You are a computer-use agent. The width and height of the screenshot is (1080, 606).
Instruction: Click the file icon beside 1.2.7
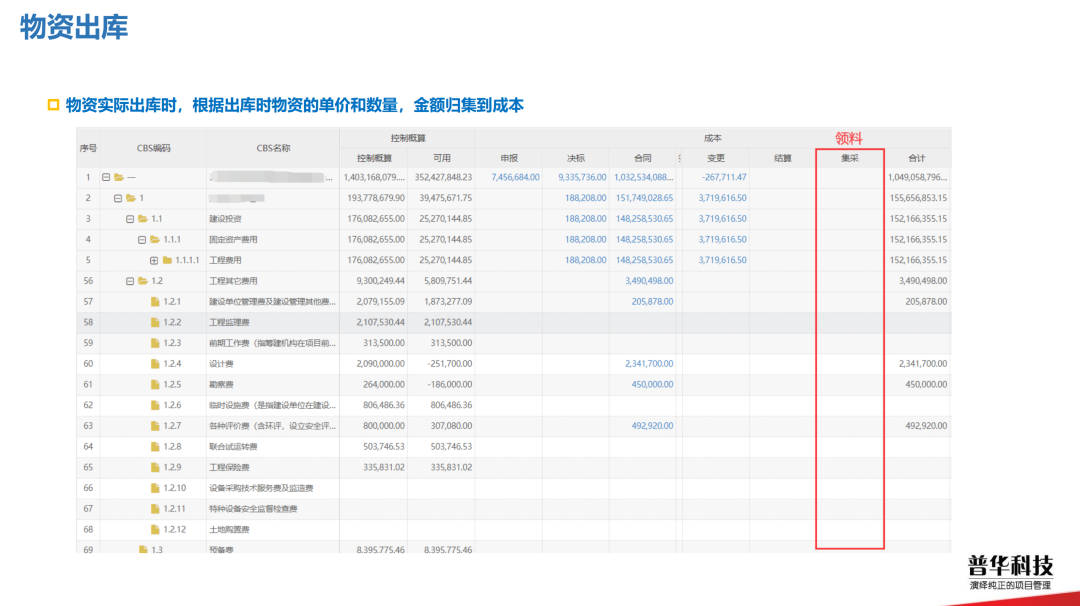pyautogui.click(x=155, y=426)
